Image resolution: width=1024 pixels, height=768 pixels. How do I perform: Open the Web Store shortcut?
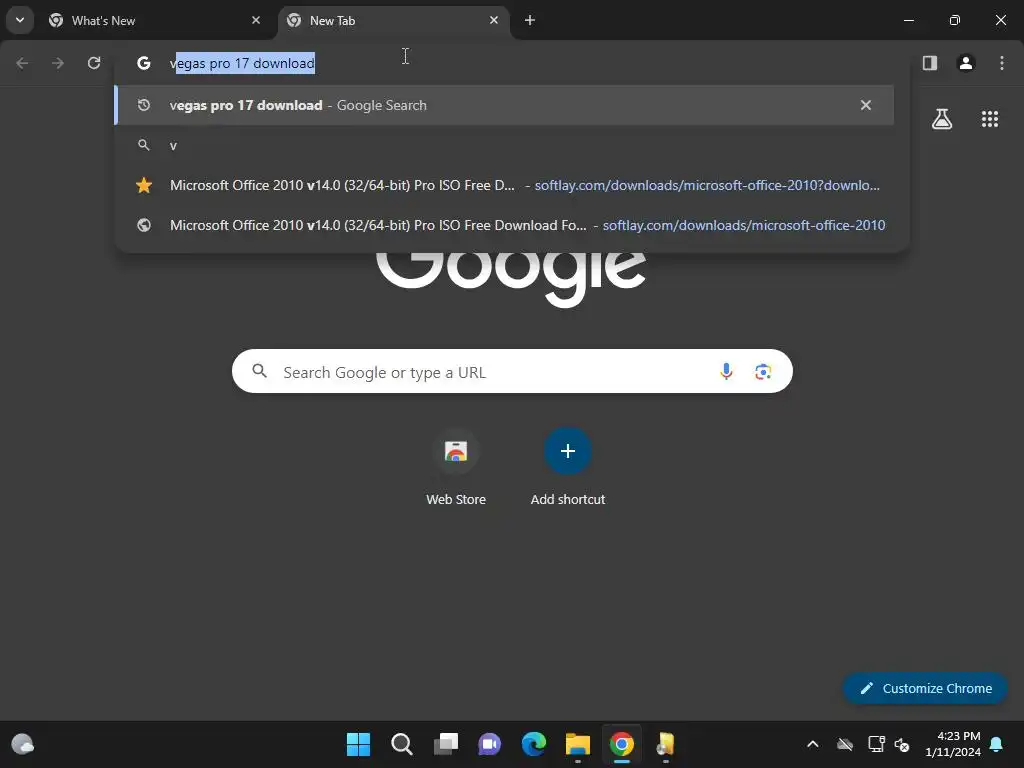tap(456, 468)
